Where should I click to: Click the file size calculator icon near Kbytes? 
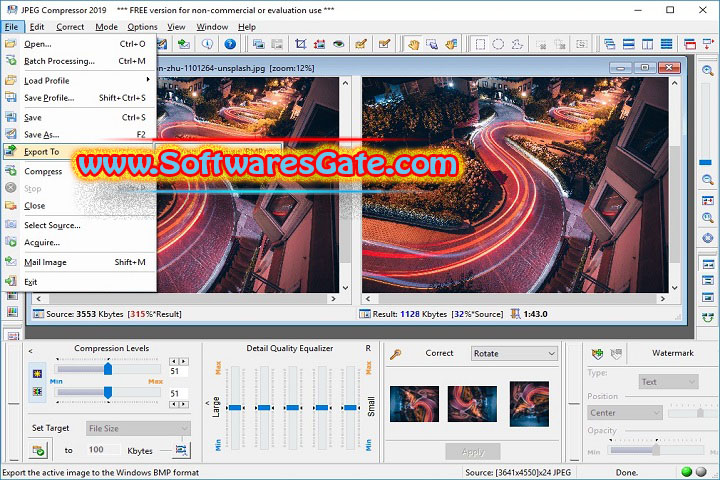pyautogui.click(x=181, y=450)
